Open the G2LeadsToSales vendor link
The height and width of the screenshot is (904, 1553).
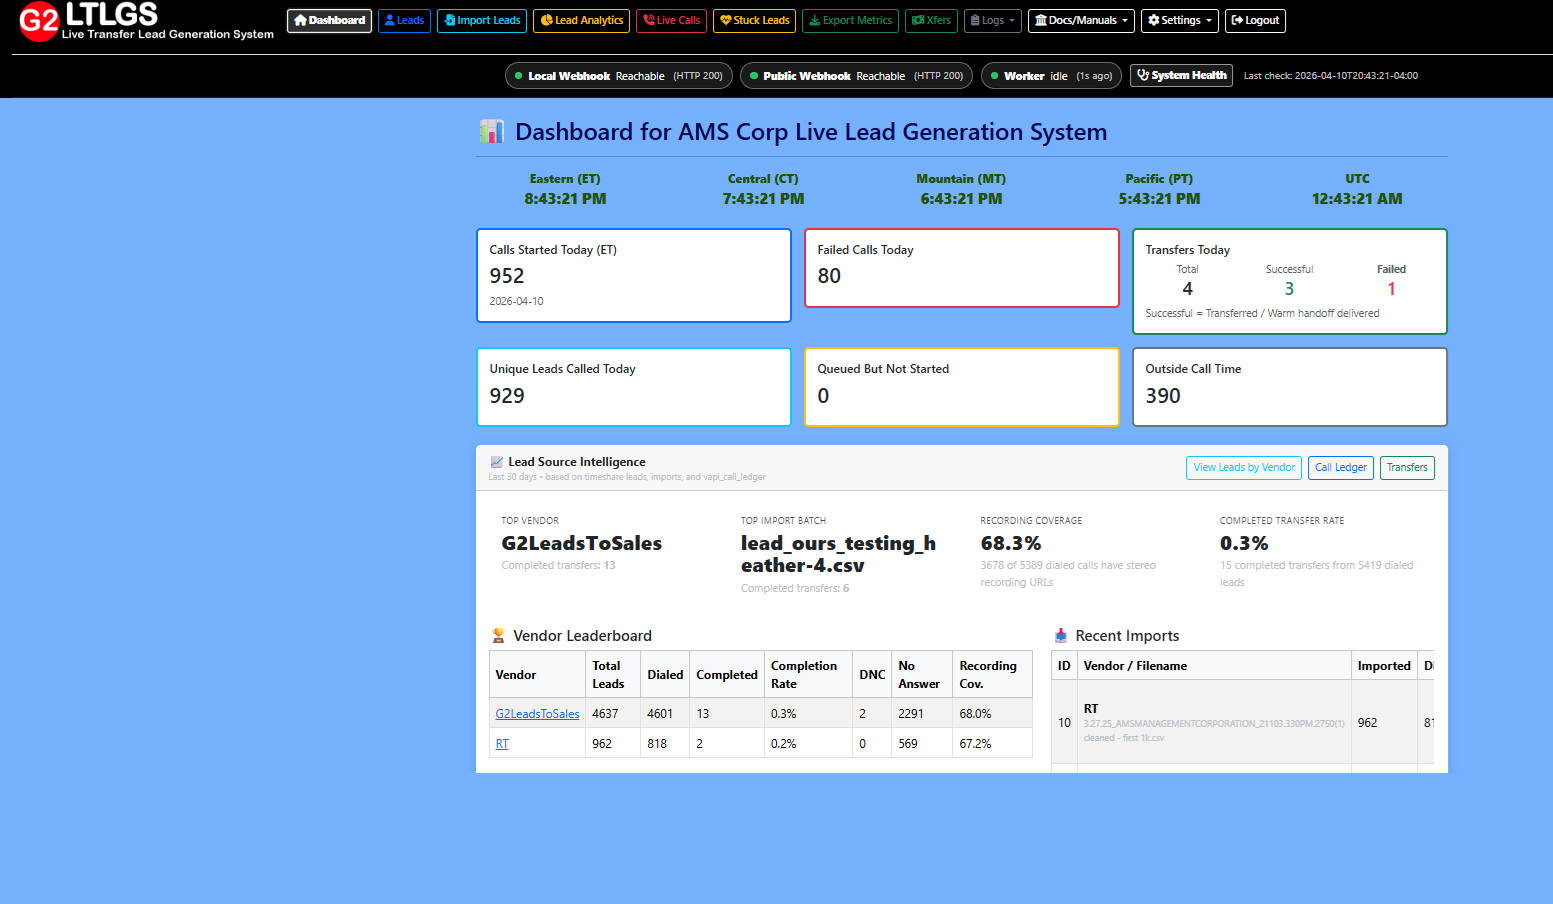(536, 713)
